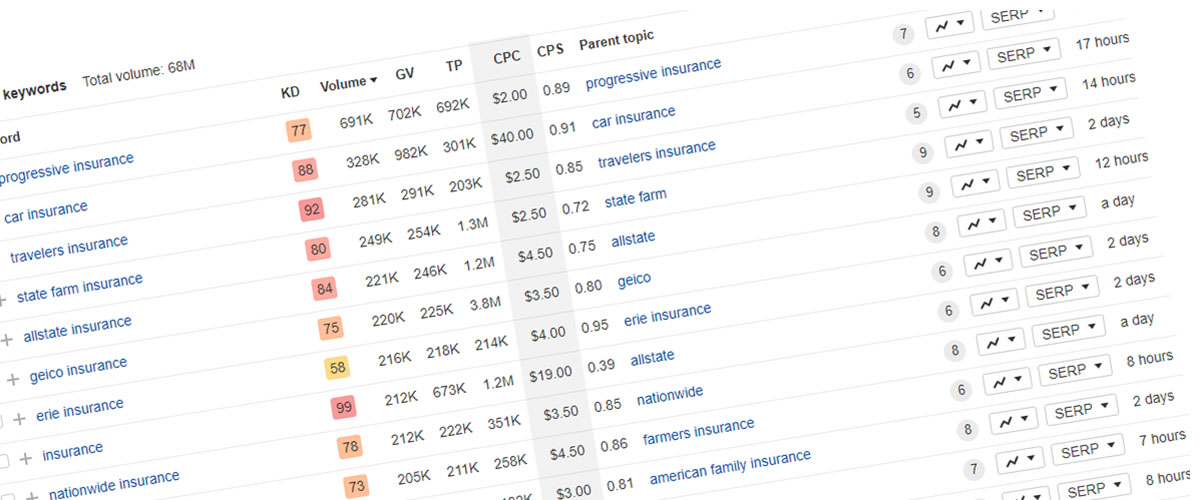The image size is (1200, 500).
Task: Open the car insurance keyword link
Action: click(46, 211)
